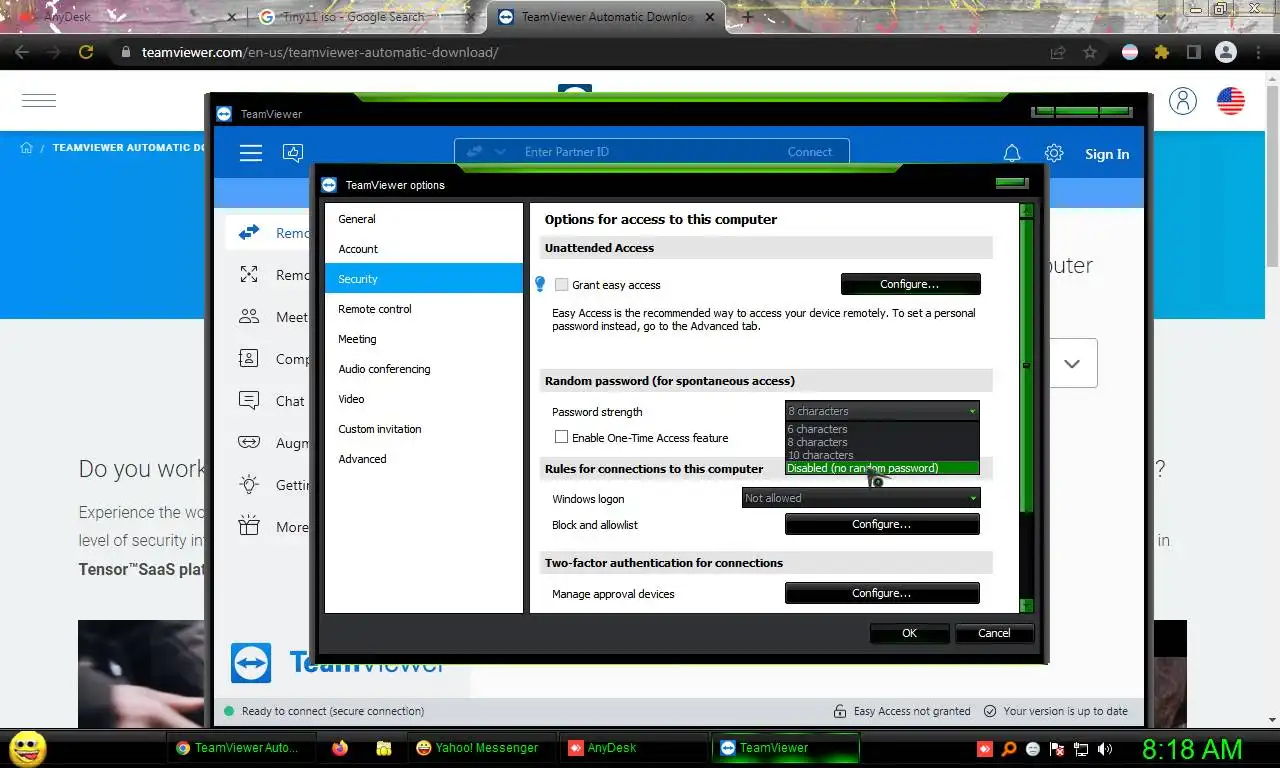
Task: Click the Chrome side panel icon
Action: coord(1193,52)
